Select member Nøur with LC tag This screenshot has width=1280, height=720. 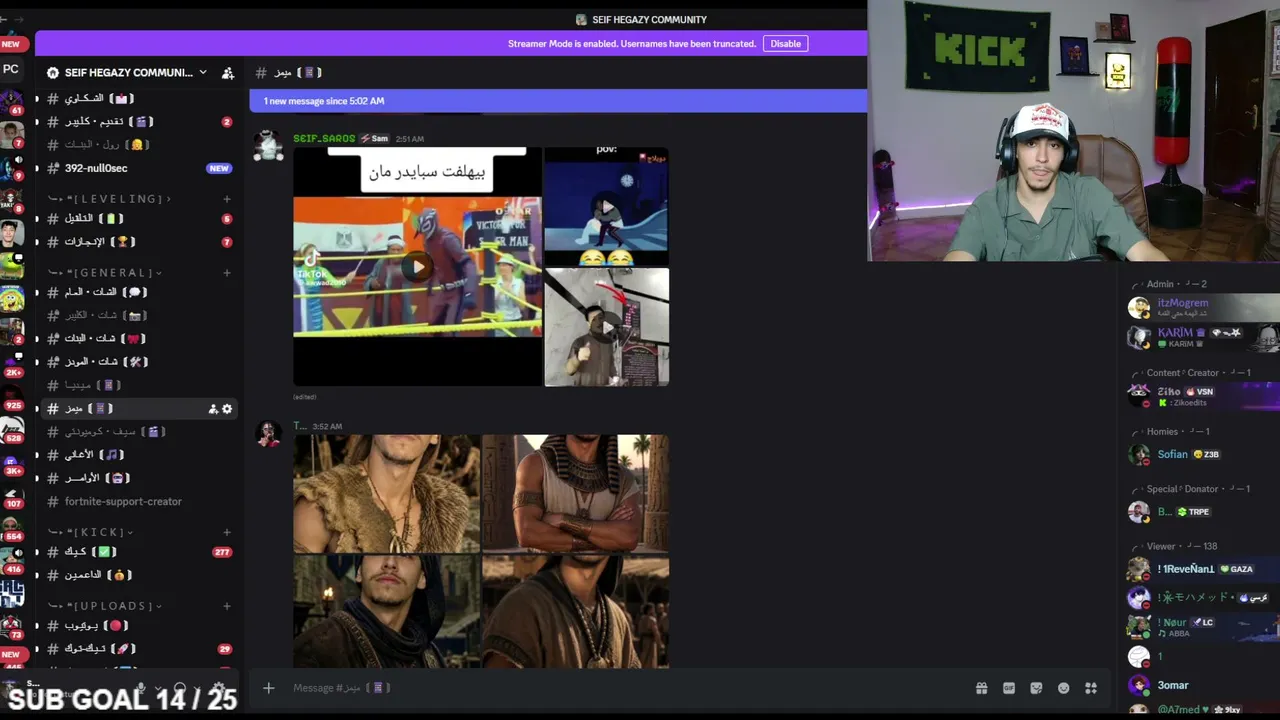click(x=1203, y=627)
